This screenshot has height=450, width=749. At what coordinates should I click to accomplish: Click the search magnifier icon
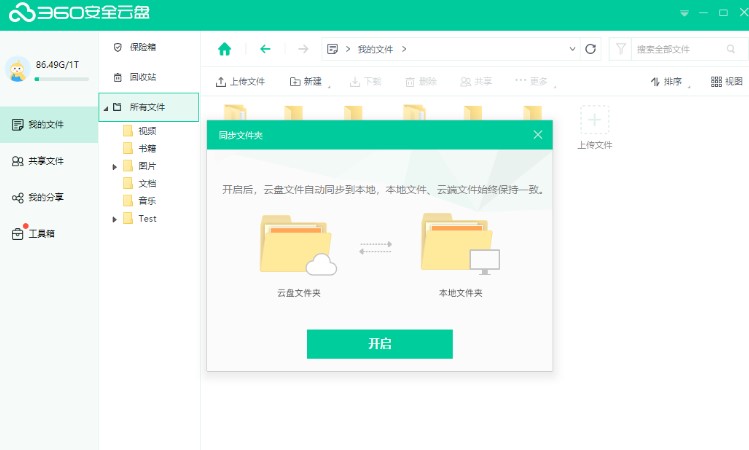pyautogui.click(x=730, y=49)
